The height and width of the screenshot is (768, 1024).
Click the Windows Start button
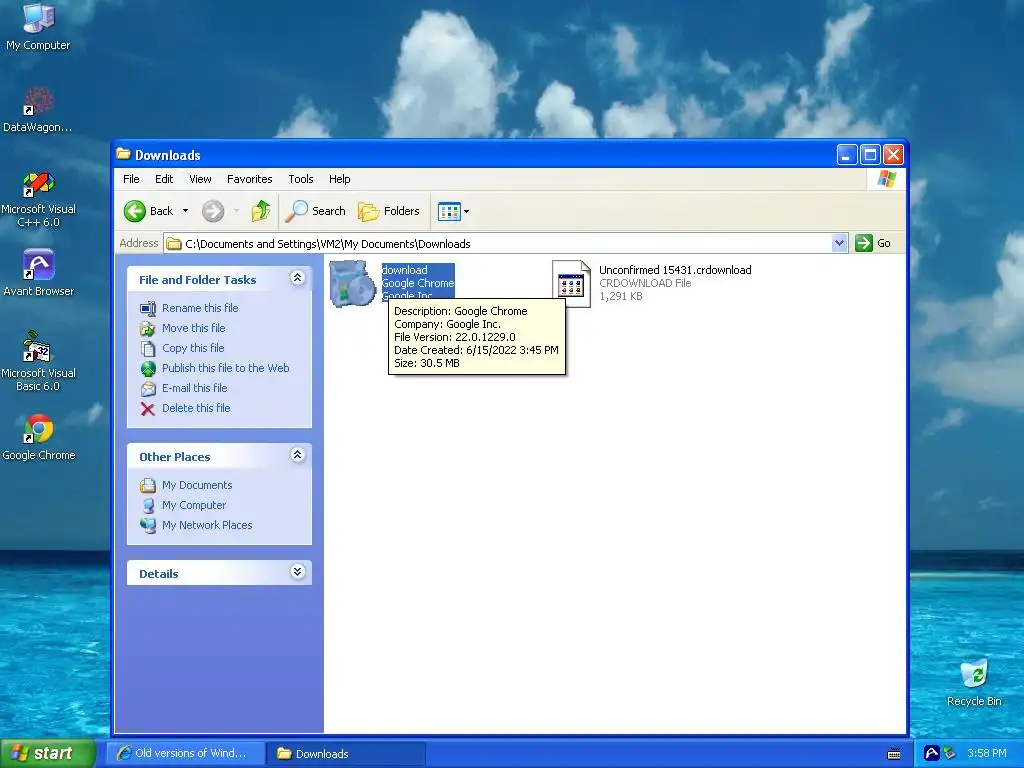(x=48, y=753)
